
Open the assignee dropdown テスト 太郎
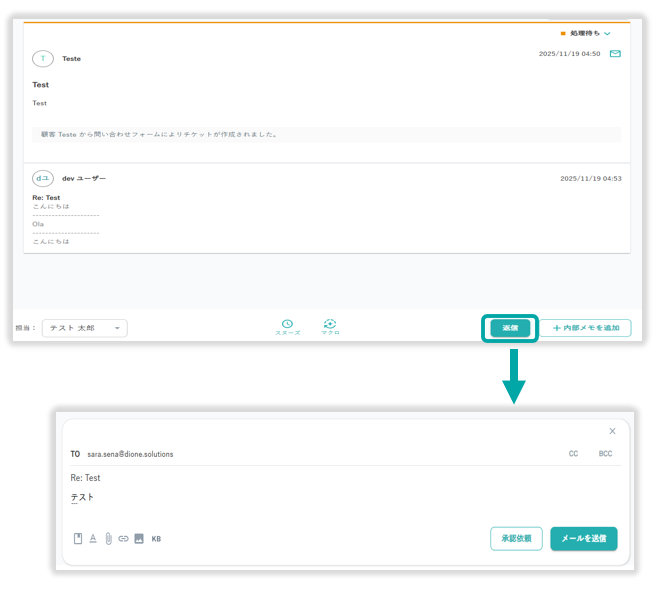(x=84, y=328)
